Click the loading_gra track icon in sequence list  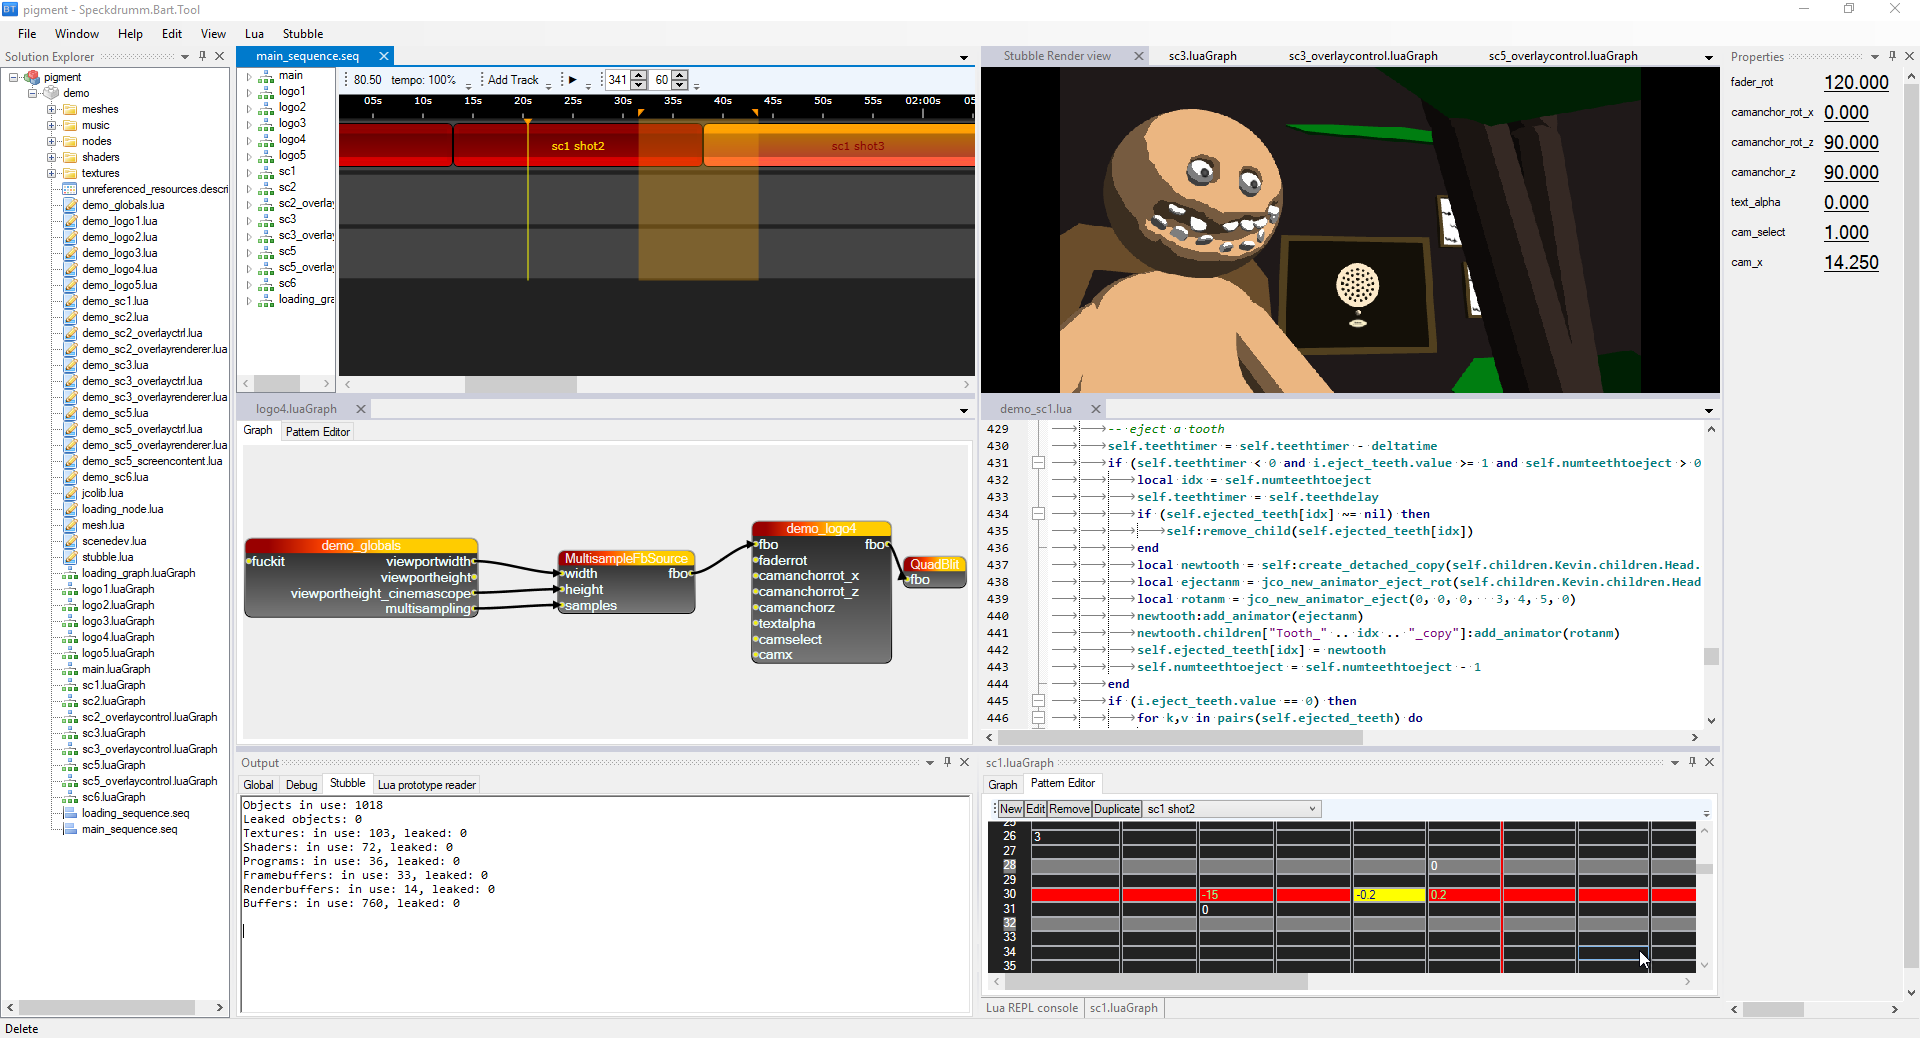[x=266, y=299]
